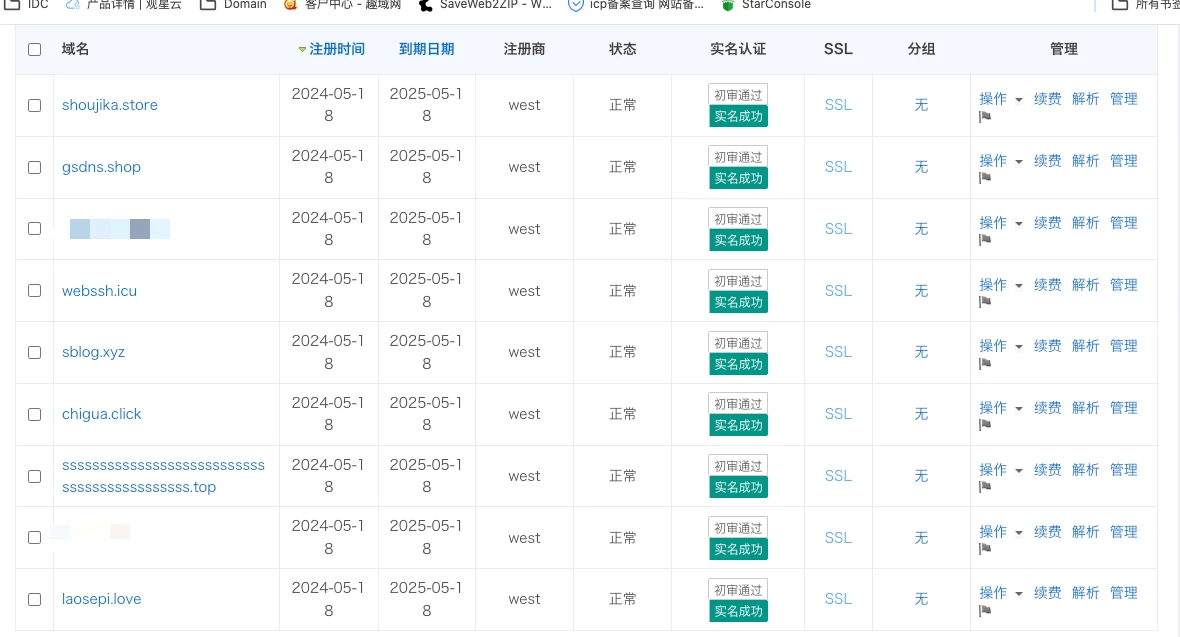Viewport: 1180px width, 637px height.
Task: Check the box next to chigua.click
Action: click(x=35, y=414)
